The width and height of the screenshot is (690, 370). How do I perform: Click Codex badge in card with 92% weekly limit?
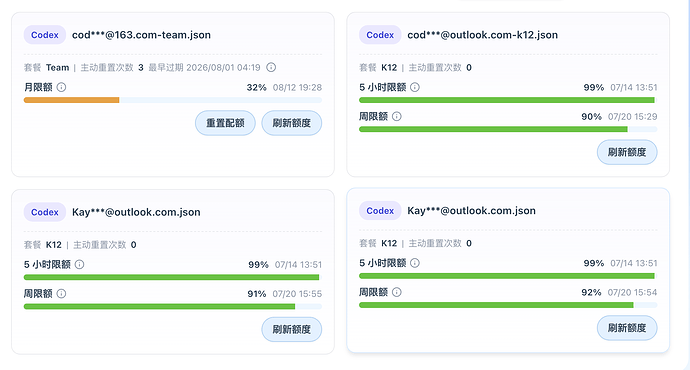pyautogui.click(x=380, y=211)
